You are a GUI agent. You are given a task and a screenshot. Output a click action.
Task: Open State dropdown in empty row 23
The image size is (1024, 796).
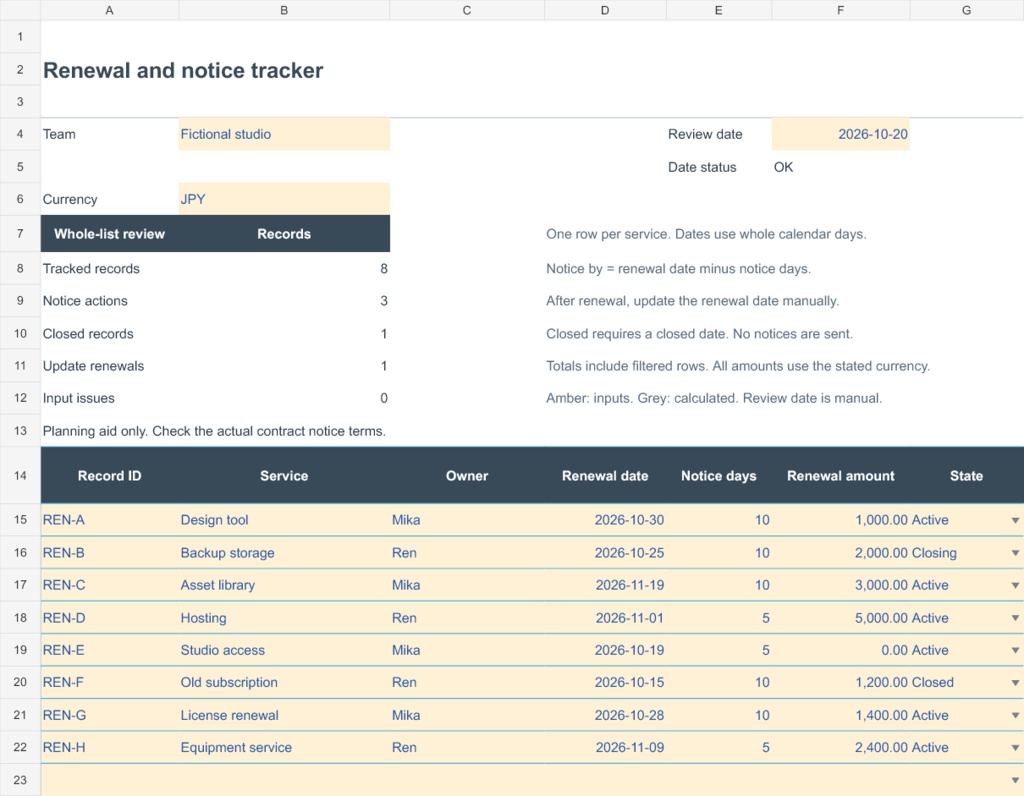tap(1015, 780)
